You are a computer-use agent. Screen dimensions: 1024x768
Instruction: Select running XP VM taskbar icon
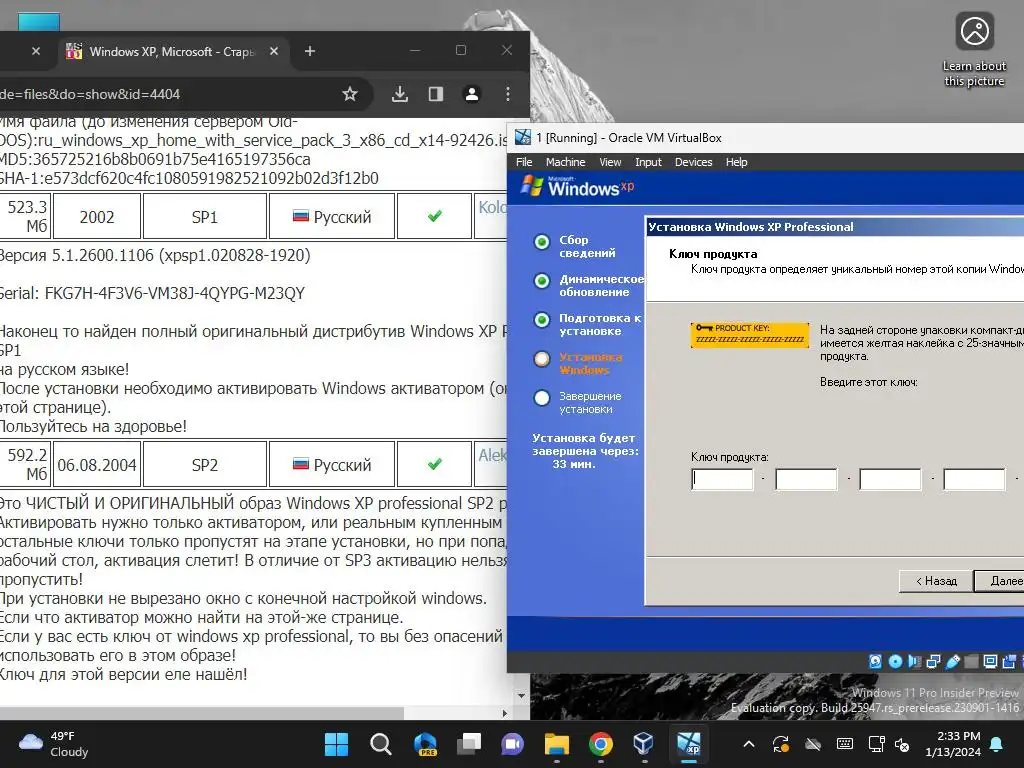(688, 744)
